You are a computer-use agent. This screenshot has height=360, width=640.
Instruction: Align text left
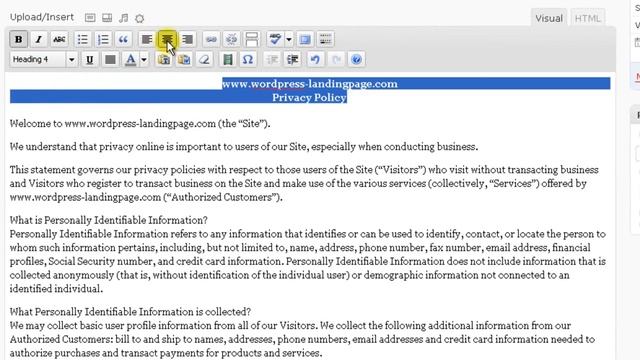(x=147, y=40)
